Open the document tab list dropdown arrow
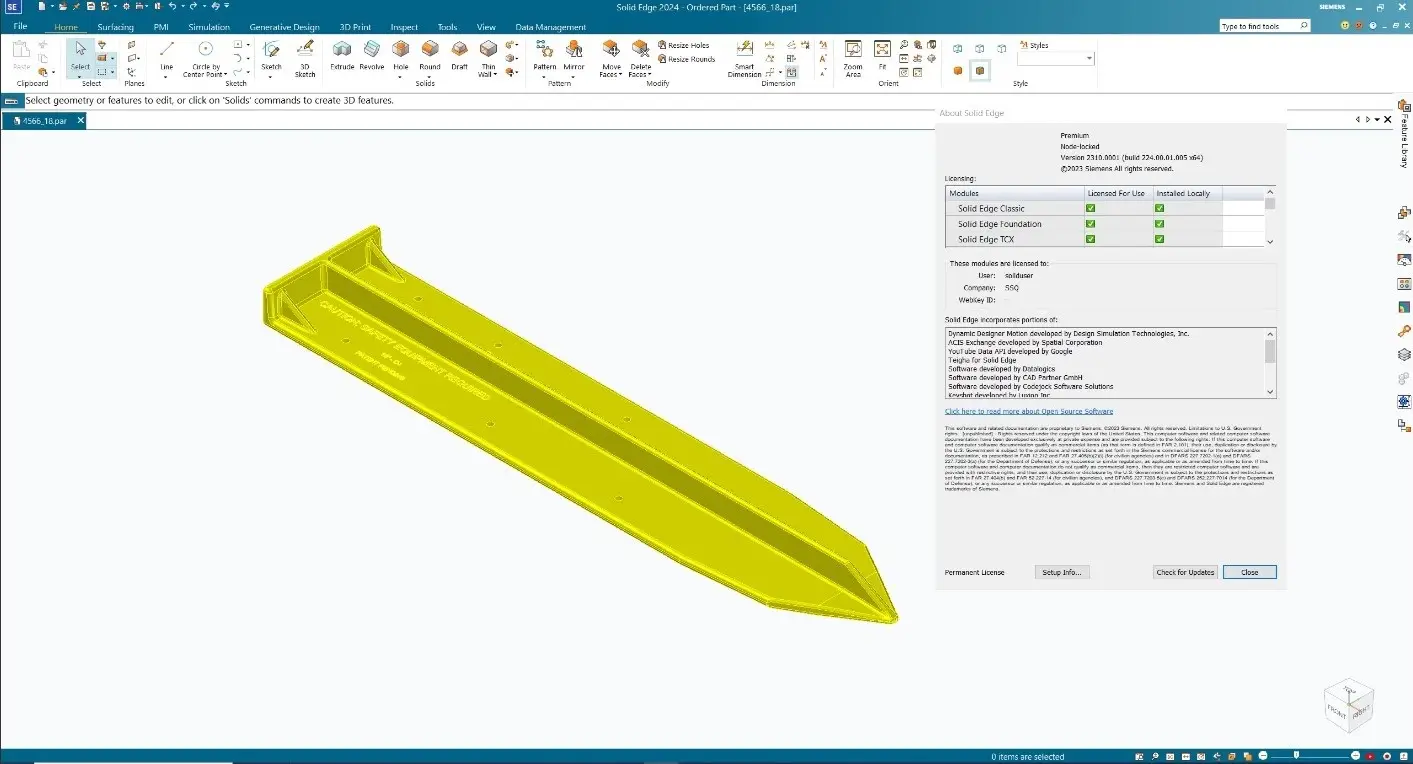1413x764 pixels. coord(1377,120)
